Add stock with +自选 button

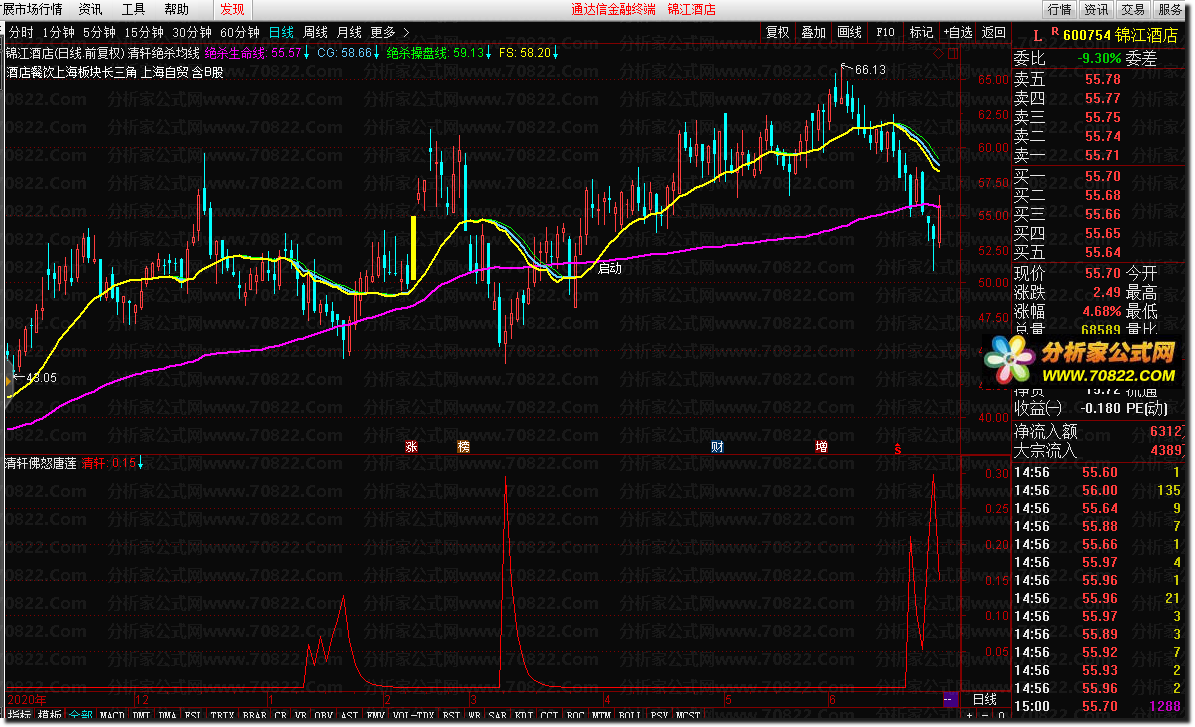[958, 32]
